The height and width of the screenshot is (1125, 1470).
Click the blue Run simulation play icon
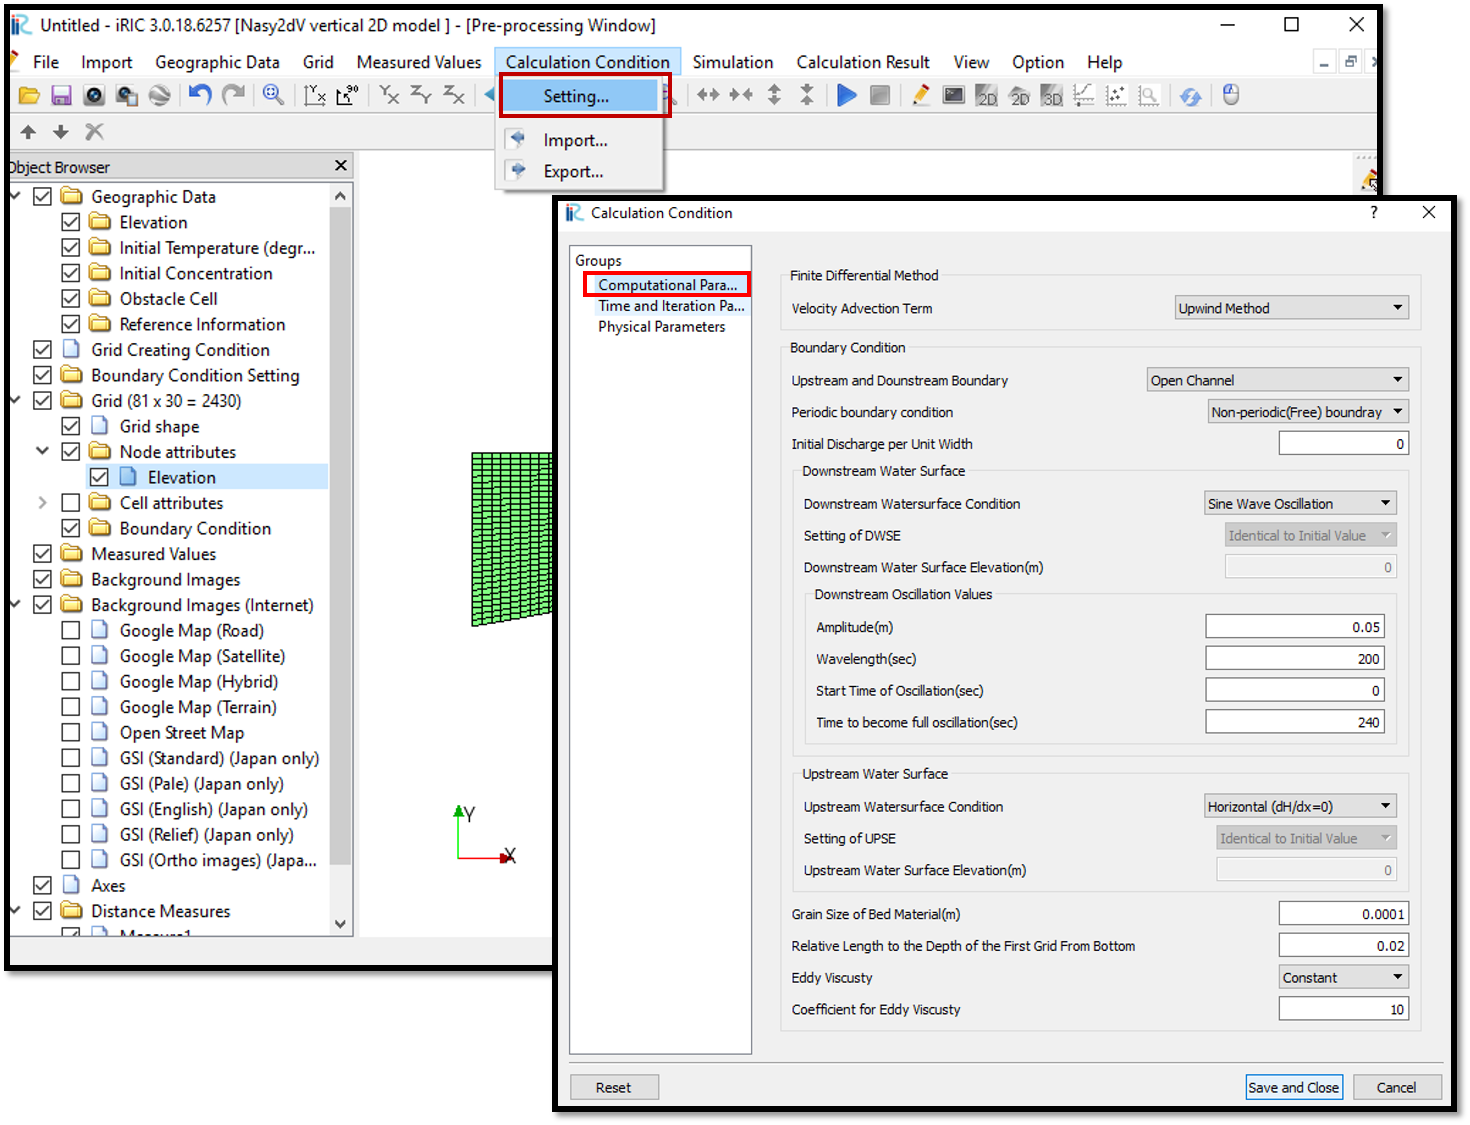847,95
